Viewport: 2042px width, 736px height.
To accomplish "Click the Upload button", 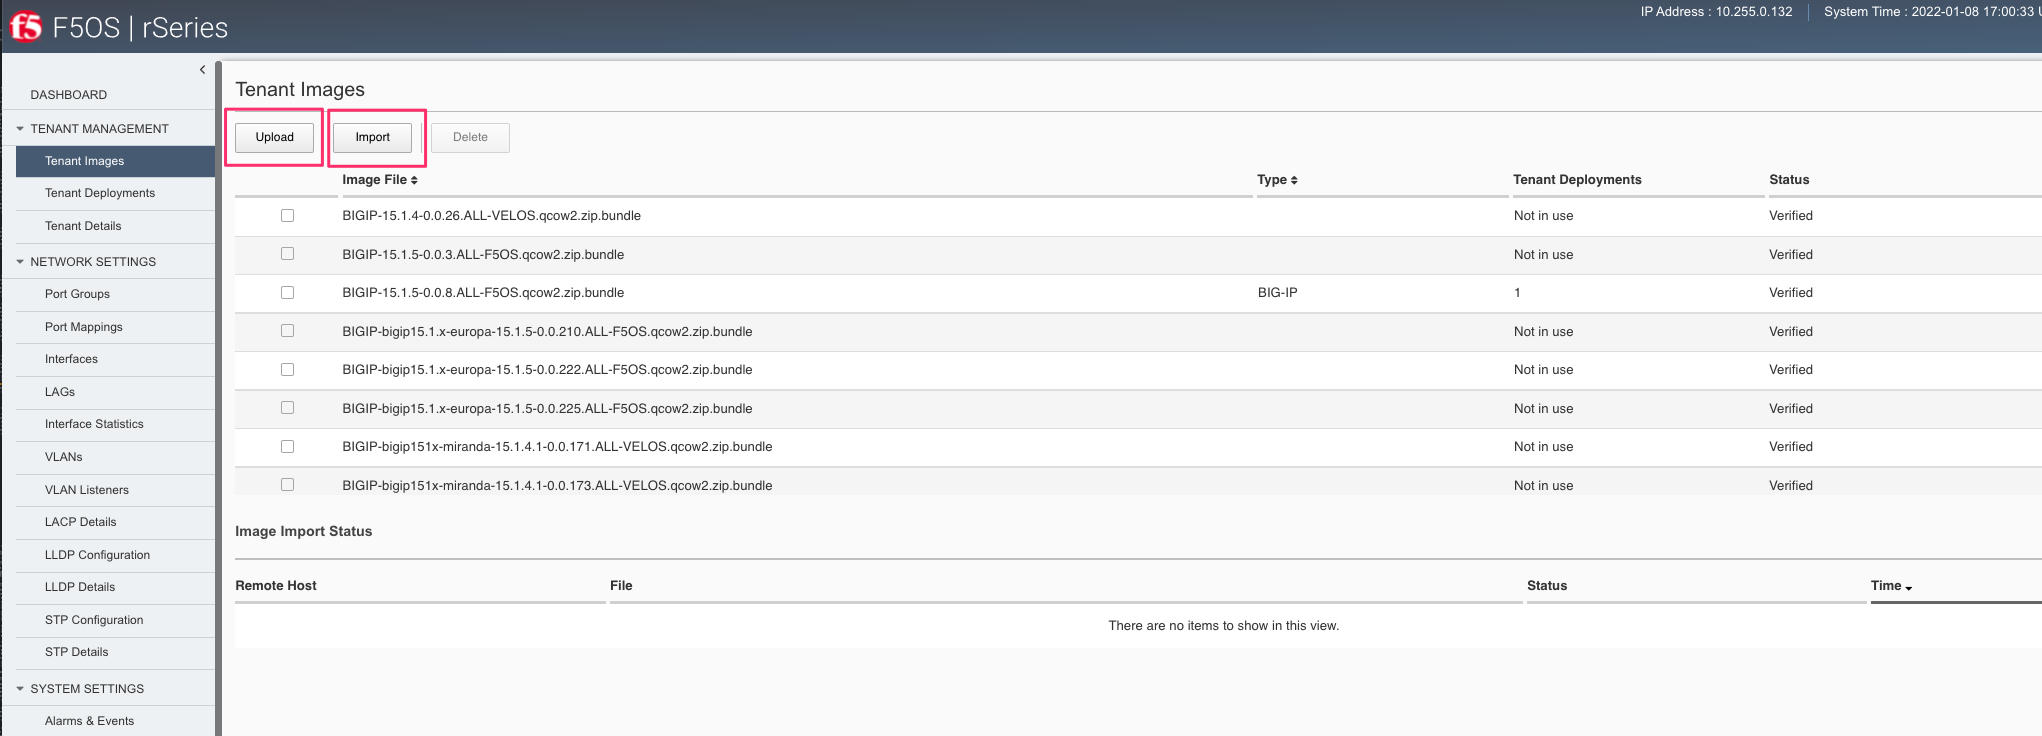I will tap(274, 137).
